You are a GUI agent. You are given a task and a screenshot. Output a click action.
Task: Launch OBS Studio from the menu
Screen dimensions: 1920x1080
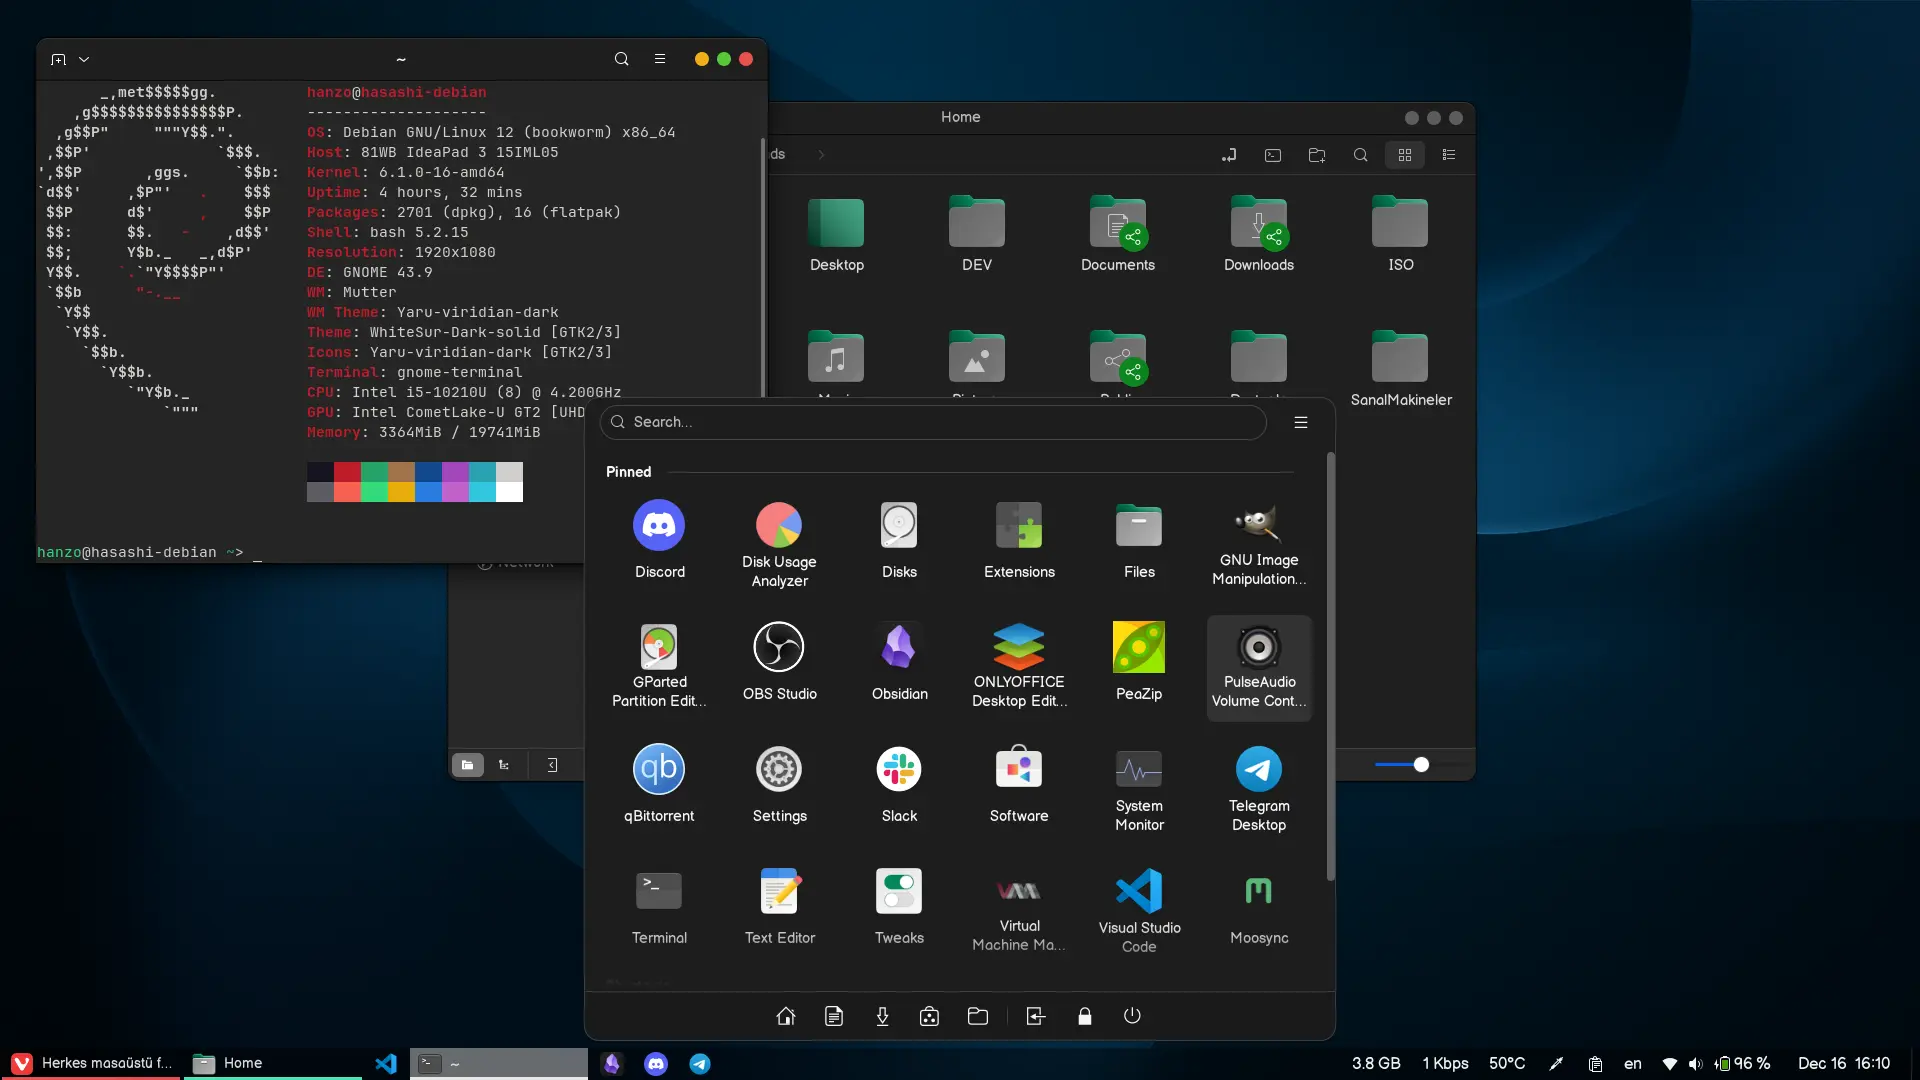point(779,667)
